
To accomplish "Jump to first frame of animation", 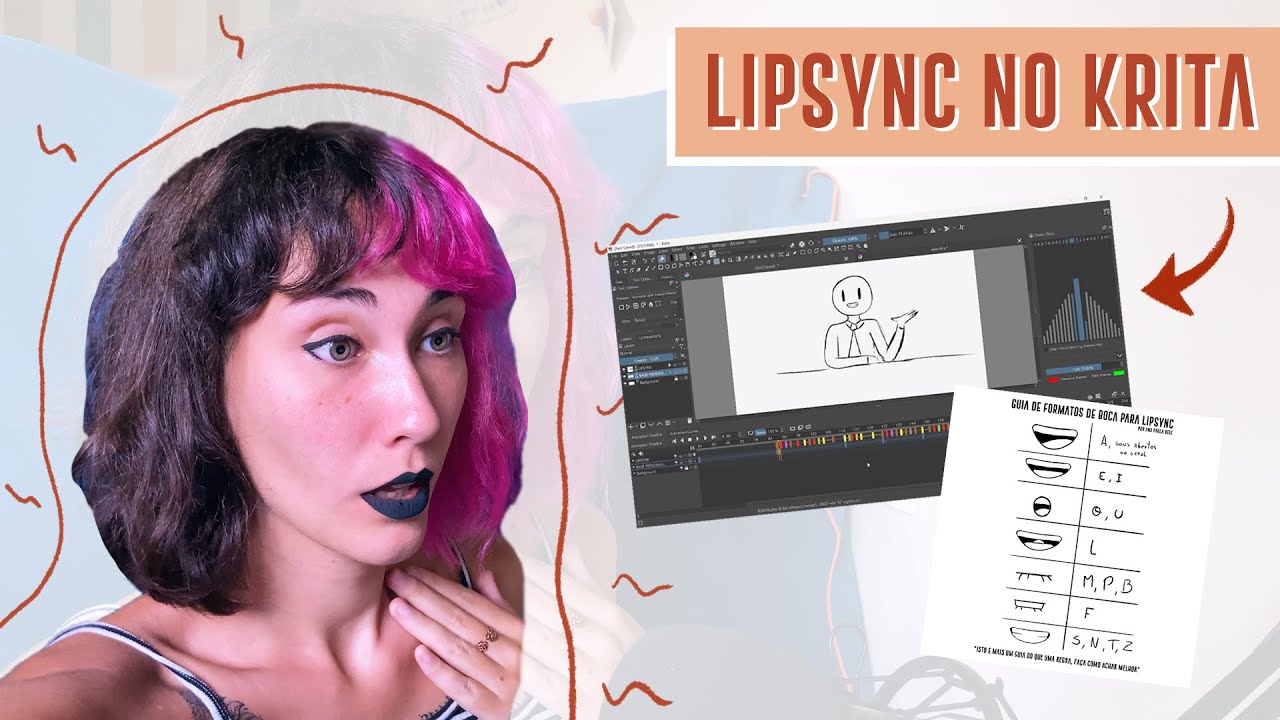I will 674,441.
